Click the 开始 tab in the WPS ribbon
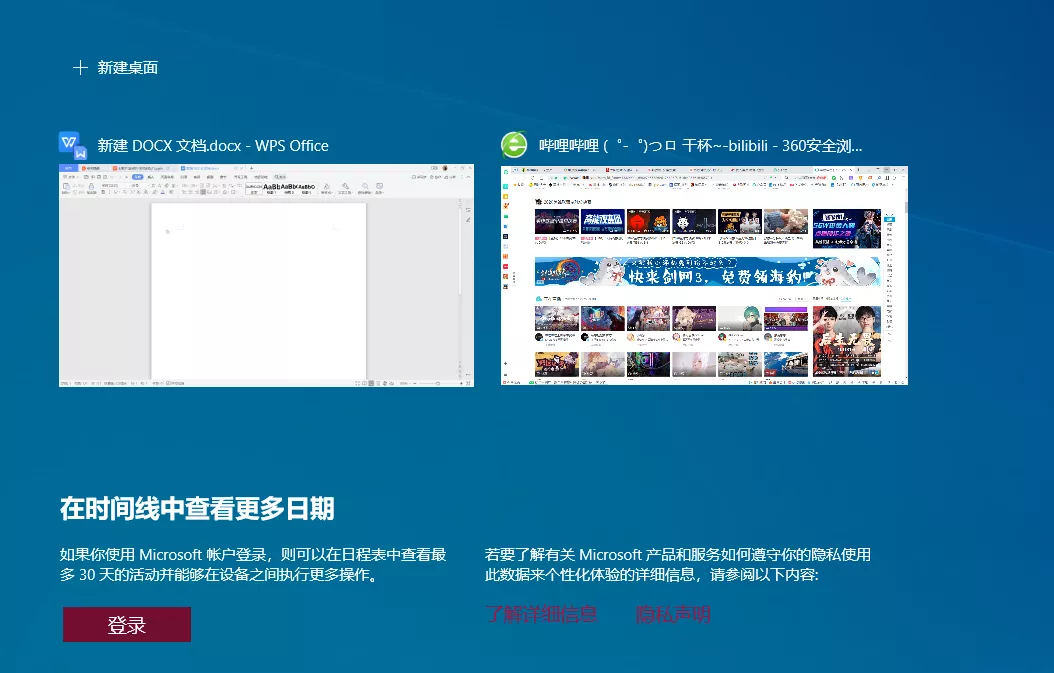The height and width of the screenshot is (673, 1054). 138,176
